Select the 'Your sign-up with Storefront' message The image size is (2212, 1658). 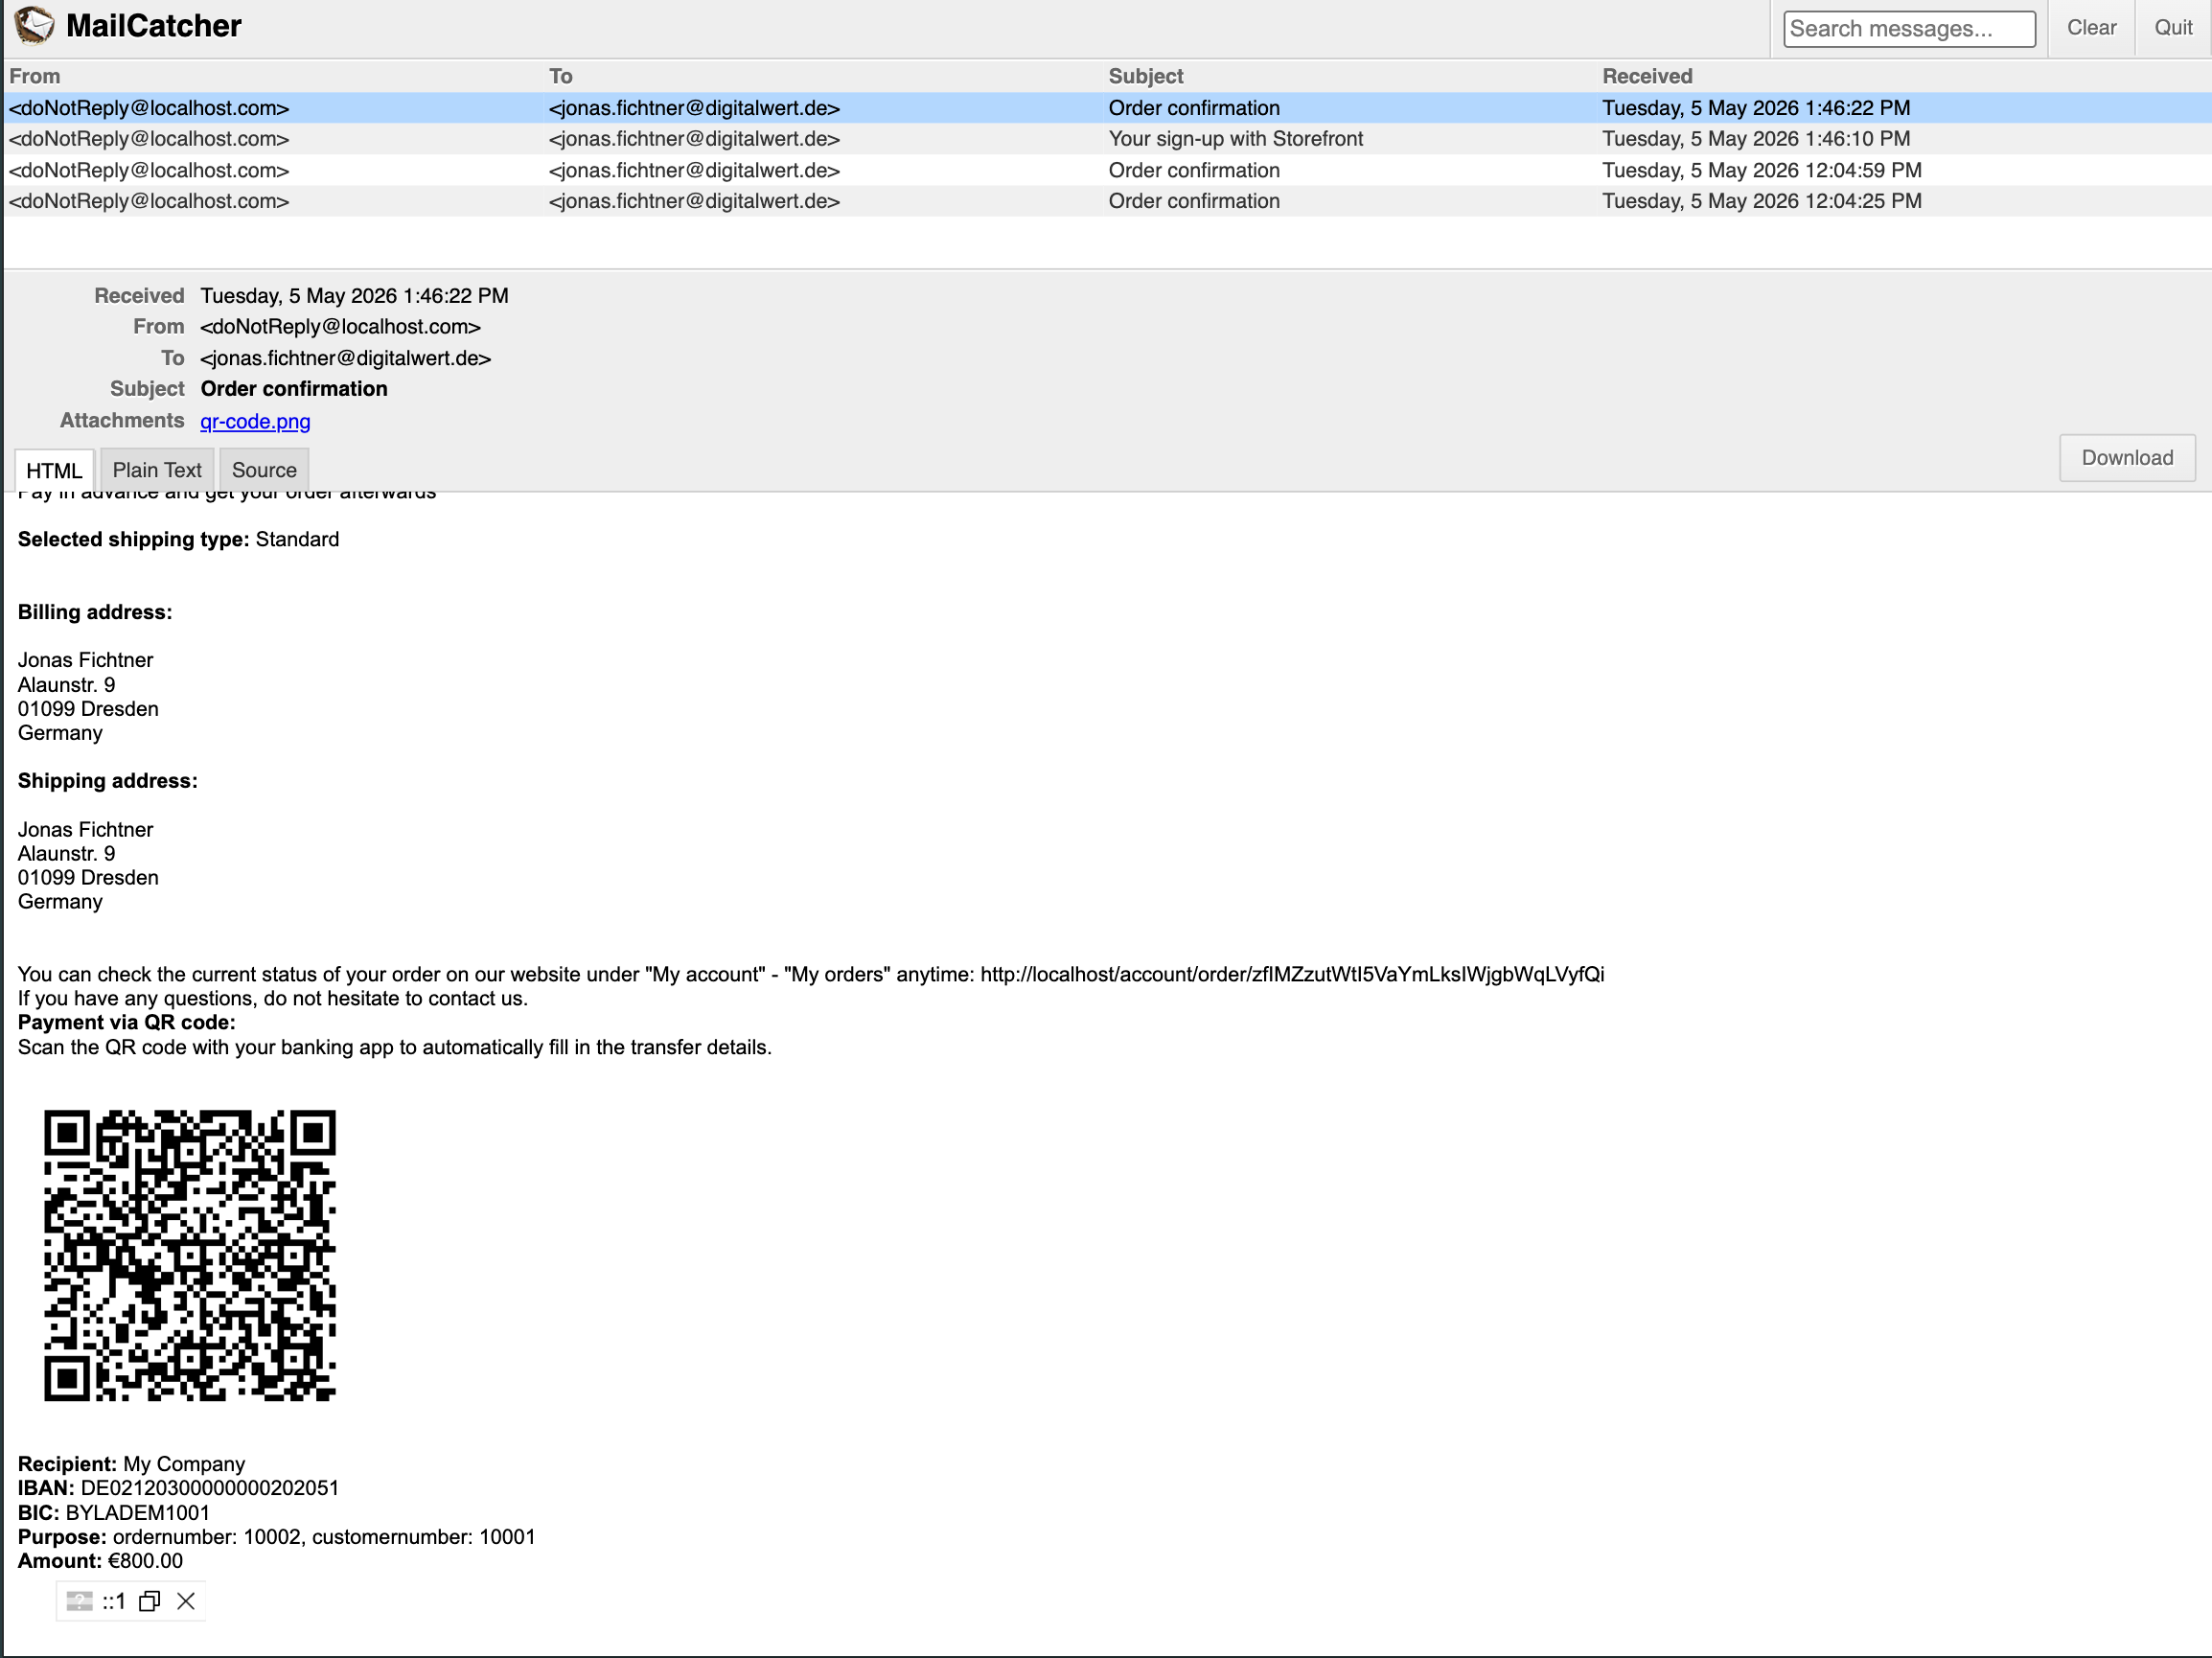[x=1107, y=139]
